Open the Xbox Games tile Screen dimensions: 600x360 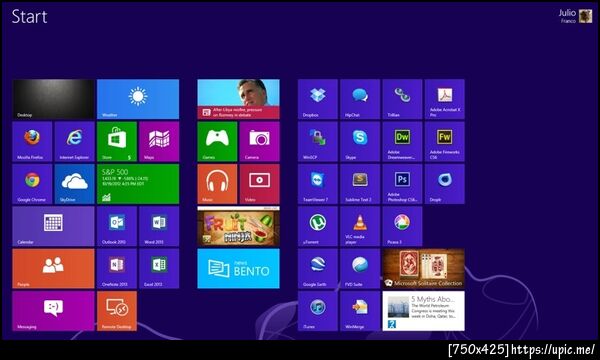tap(217, 142)
